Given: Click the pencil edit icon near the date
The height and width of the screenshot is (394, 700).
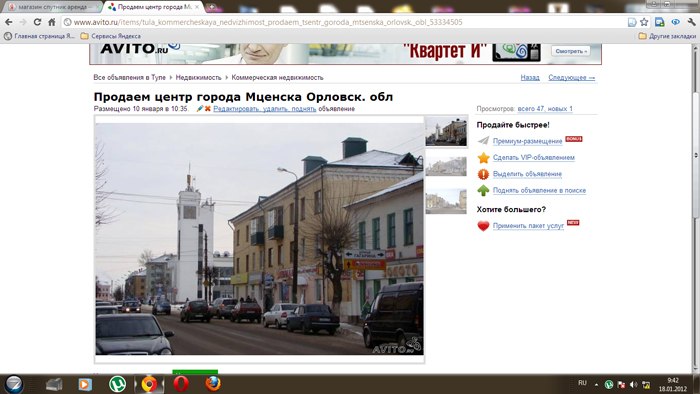Looking at the screenshot, I should click(x=200, y=108).
